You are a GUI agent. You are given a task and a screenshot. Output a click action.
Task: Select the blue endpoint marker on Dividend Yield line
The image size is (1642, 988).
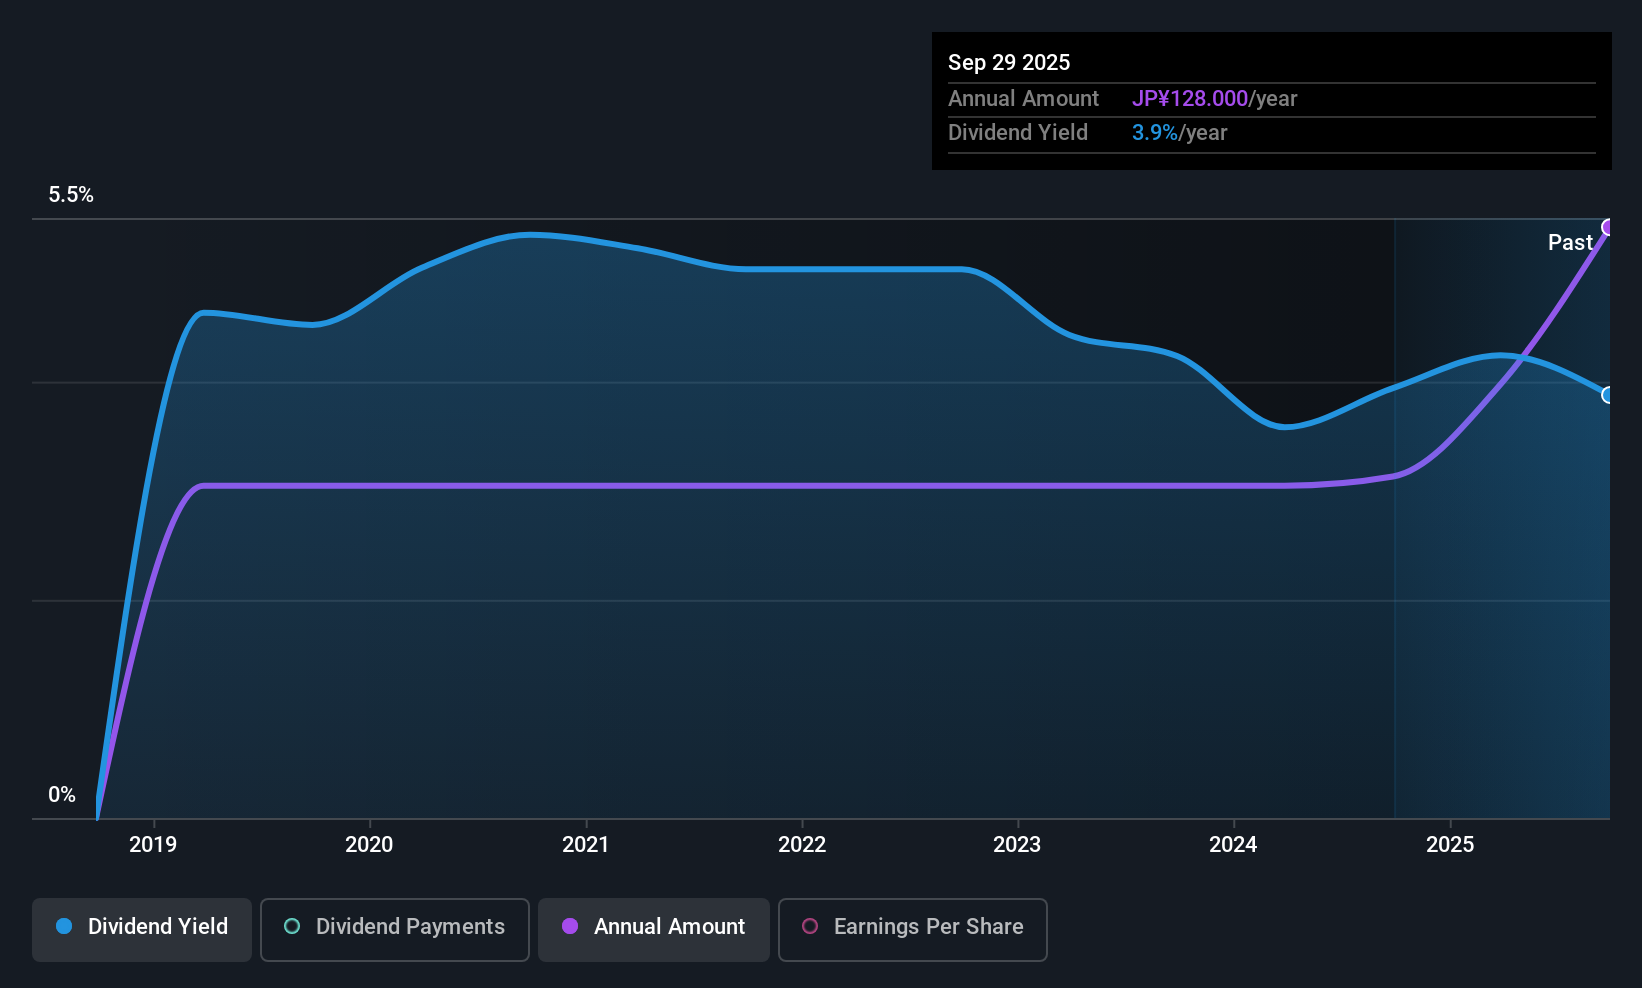pyautogui.click(x=1608, y=395)
